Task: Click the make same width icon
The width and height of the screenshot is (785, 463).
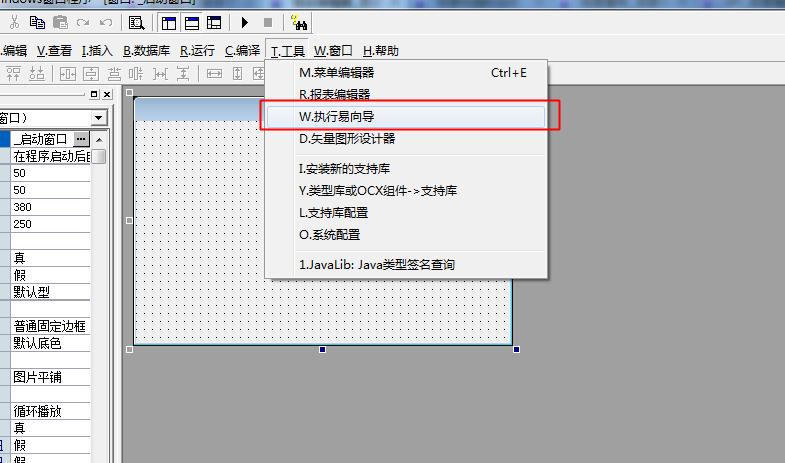Action: tap(214, 74)
